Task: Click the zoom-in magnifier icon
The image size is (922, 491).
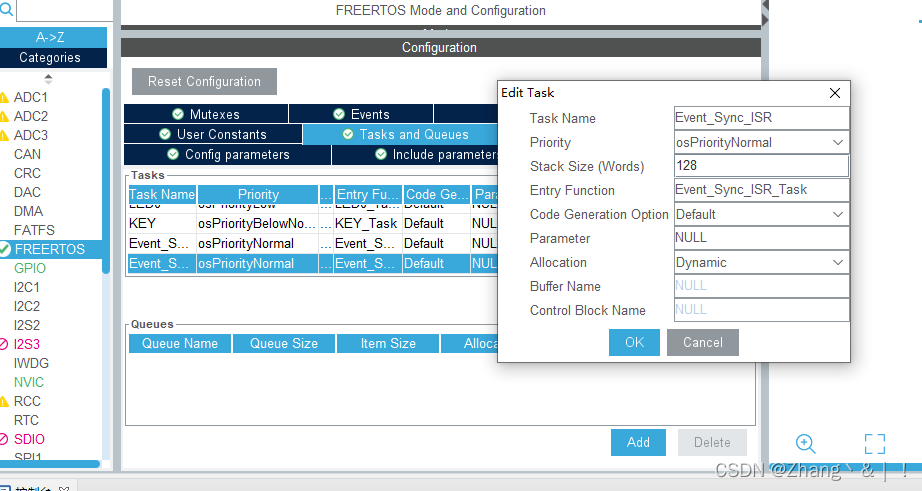Action: click(x=805, y=444)
